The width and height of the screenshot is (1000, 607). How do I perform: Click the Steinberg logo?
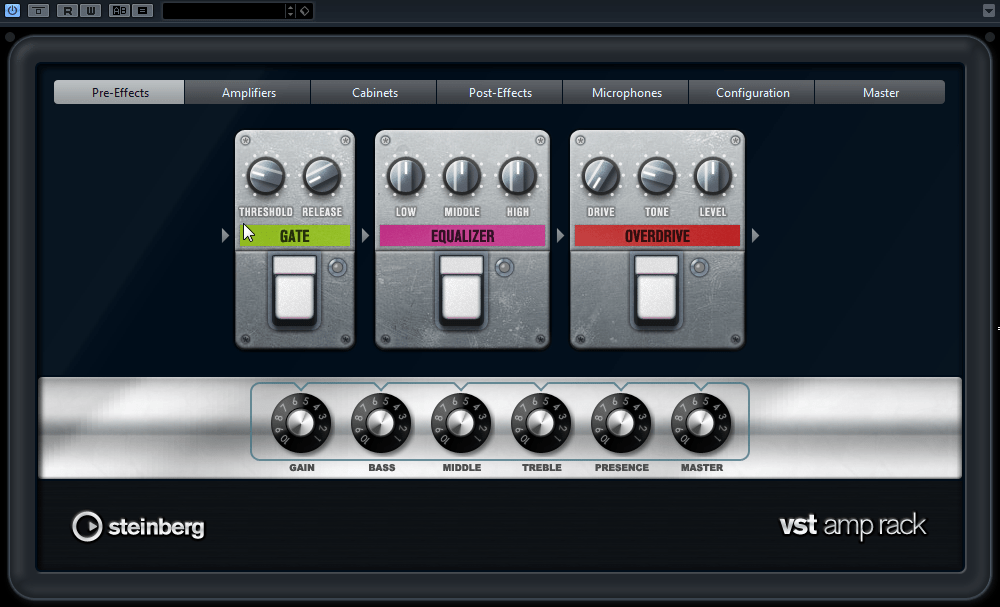(138, 527)
